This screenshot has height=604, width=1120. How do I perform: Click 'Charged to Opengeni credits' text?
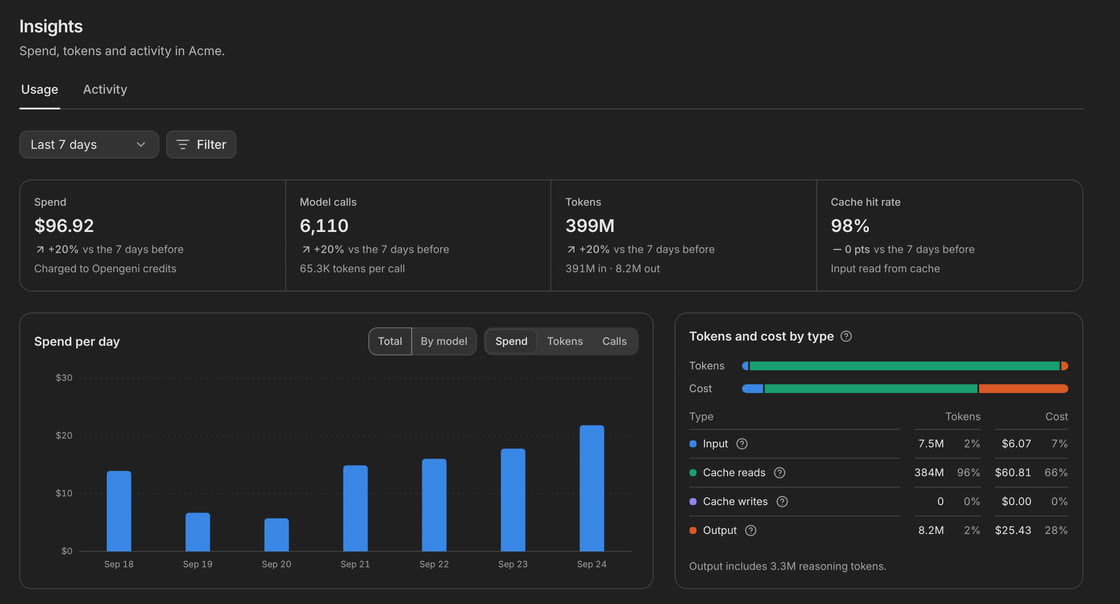click(x=105, y=268)
